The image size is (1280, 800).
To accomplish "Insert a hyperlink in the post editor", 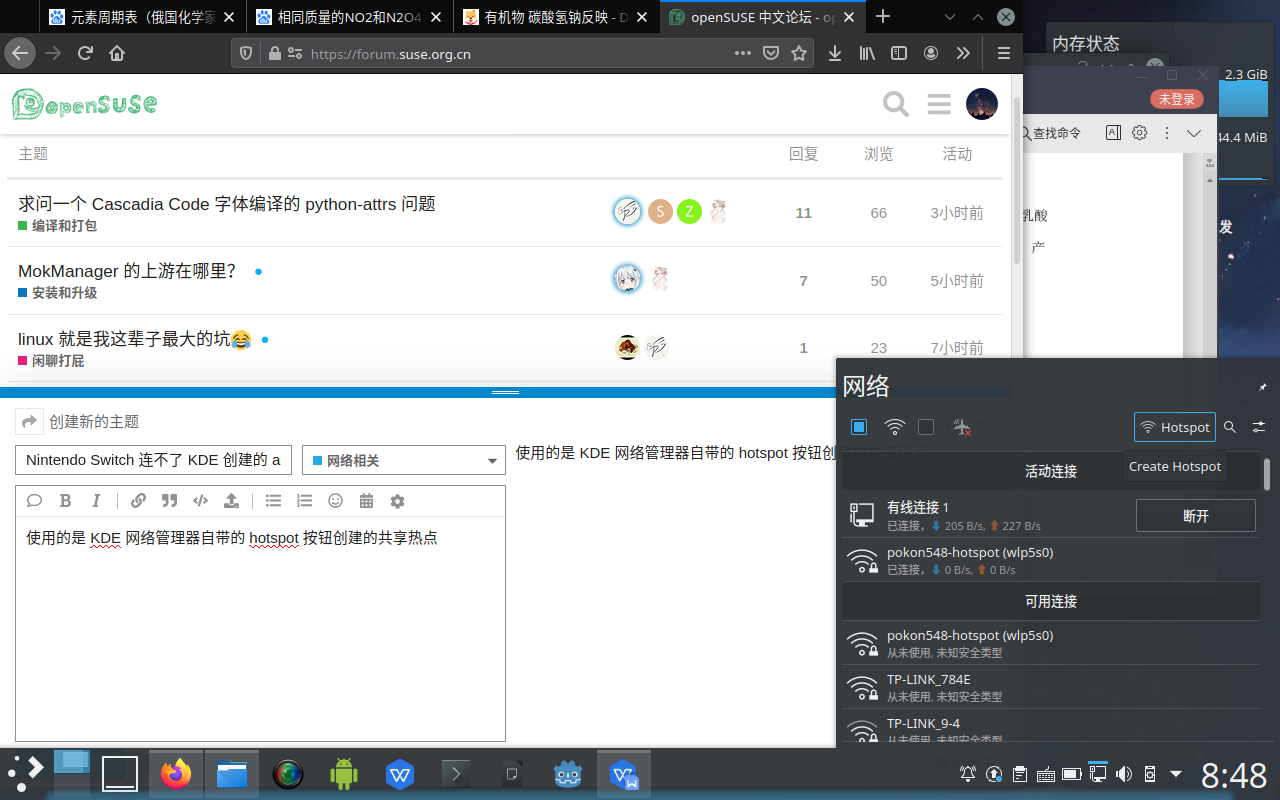I will click(138, 500).
